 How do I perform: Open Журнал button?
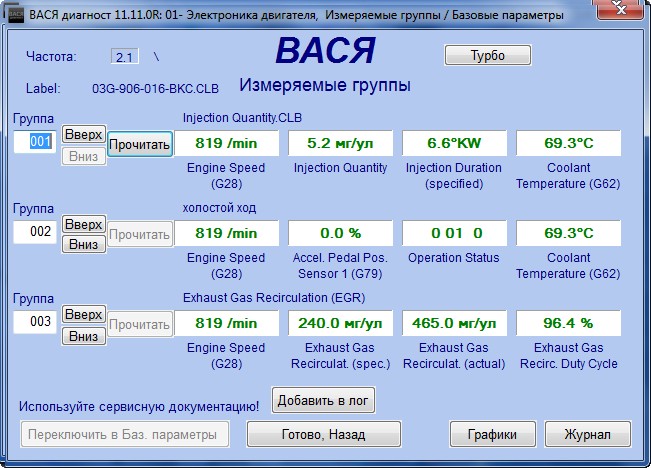tap(587, 434)
